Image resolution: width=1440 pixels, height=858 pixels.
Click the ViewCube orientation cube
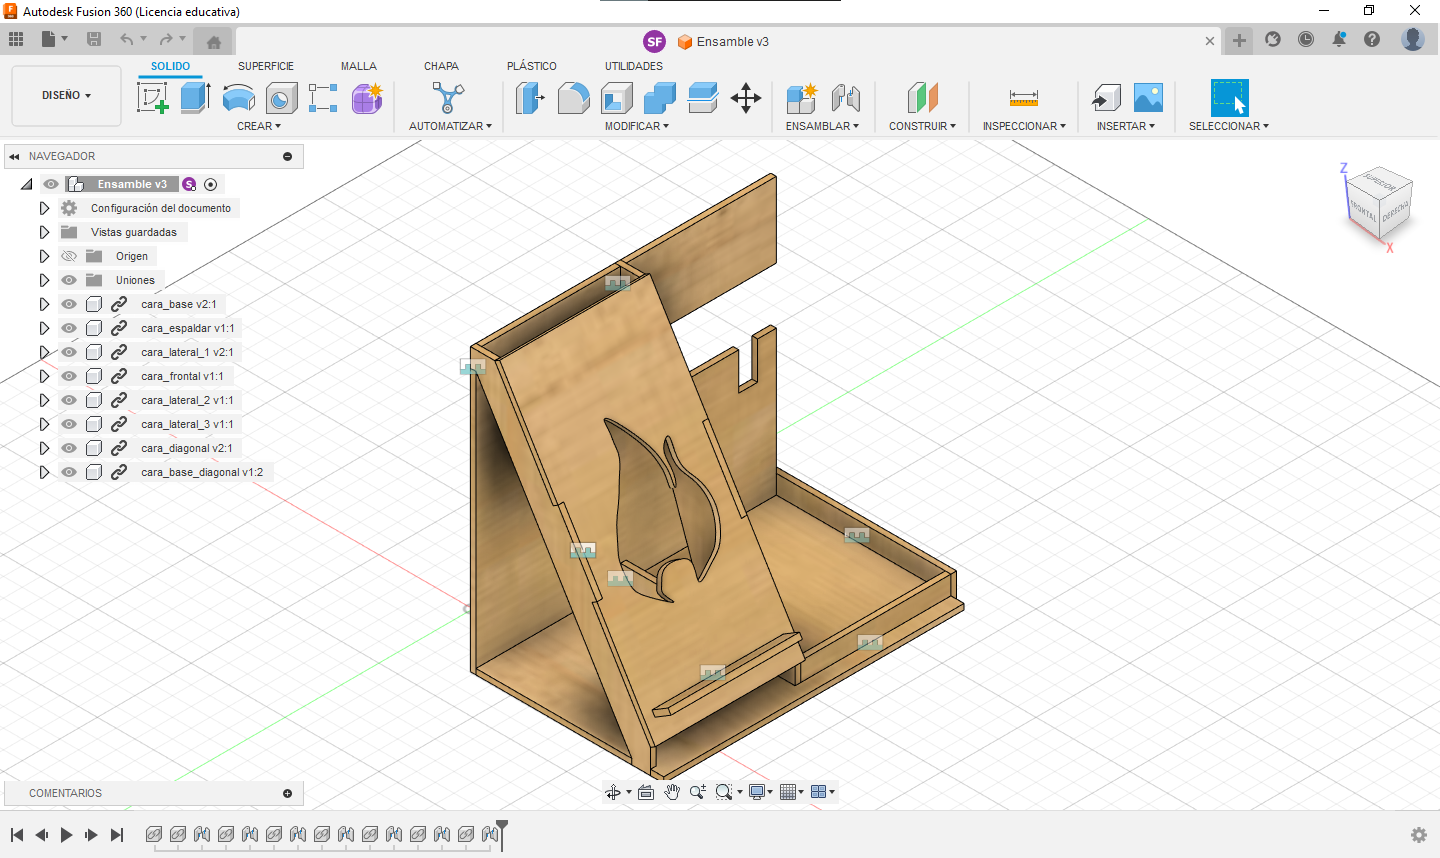(x=1379, y=204)
